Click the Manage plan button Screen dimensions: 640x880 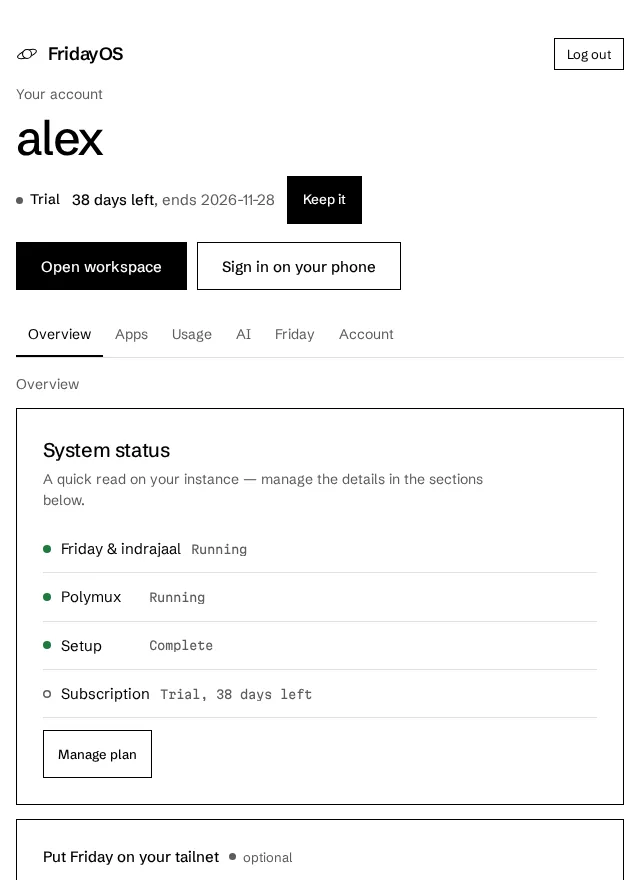(97, 754)
